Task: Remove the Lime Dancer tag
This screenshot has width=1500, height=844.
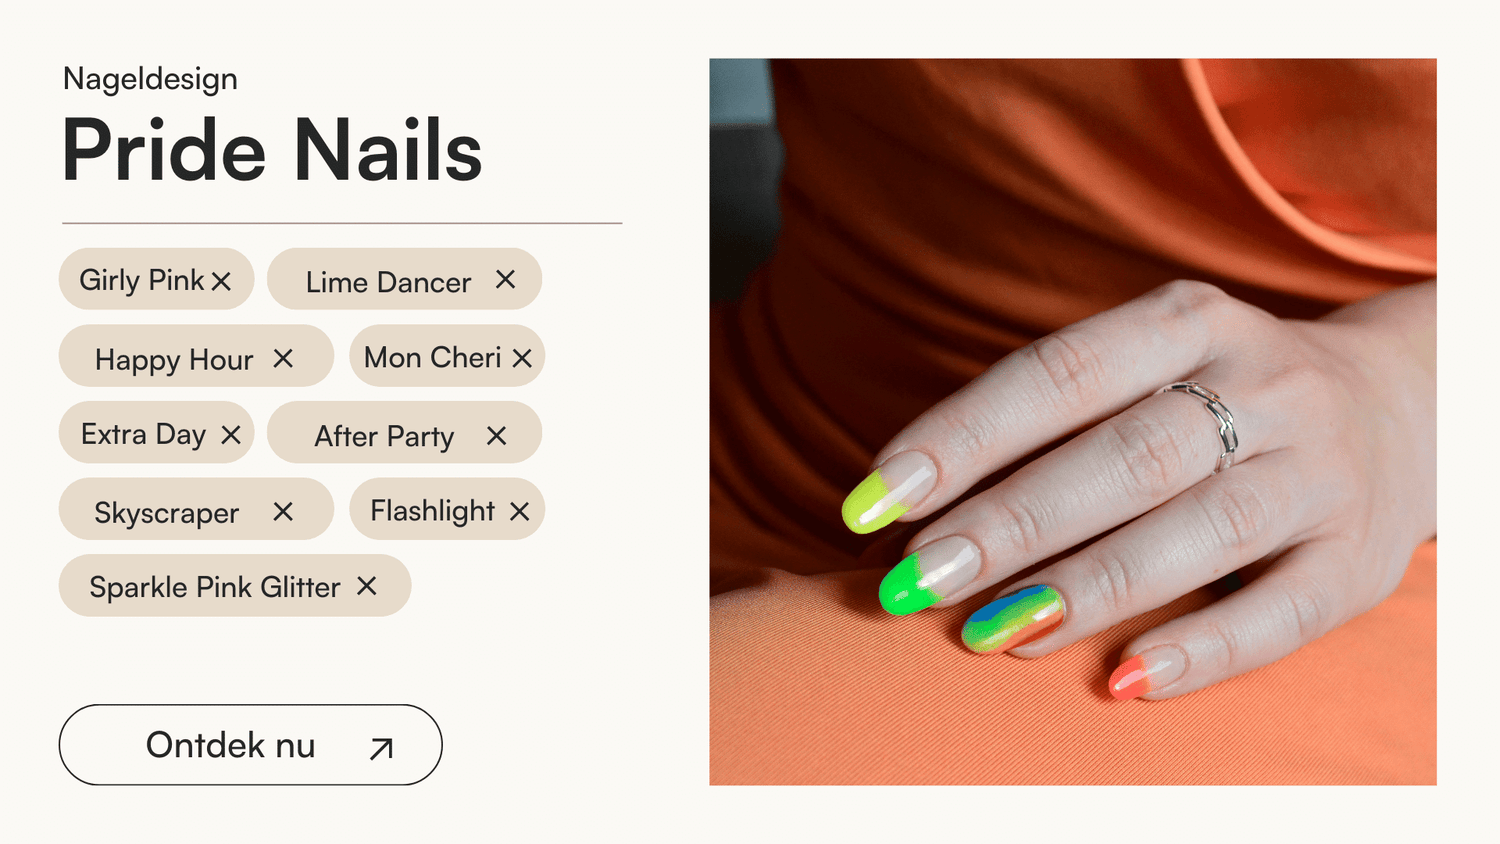Action: click(x=505, y=279)
